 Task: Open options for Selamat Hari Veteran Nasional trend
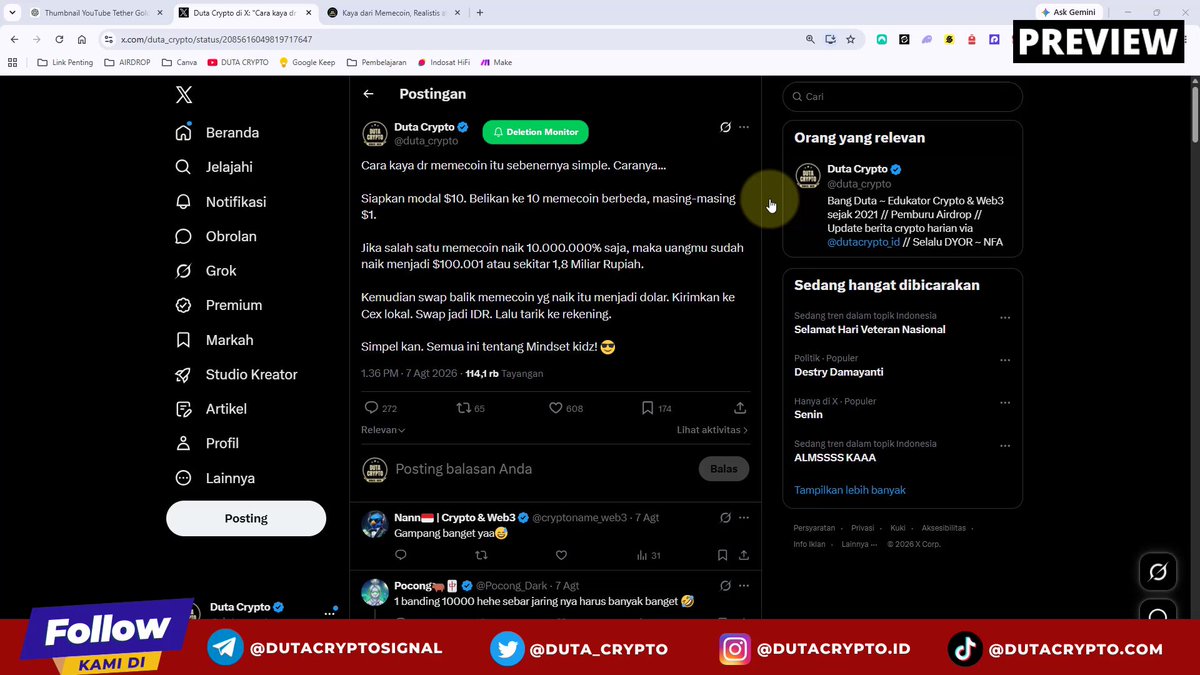pos(1005,318)
